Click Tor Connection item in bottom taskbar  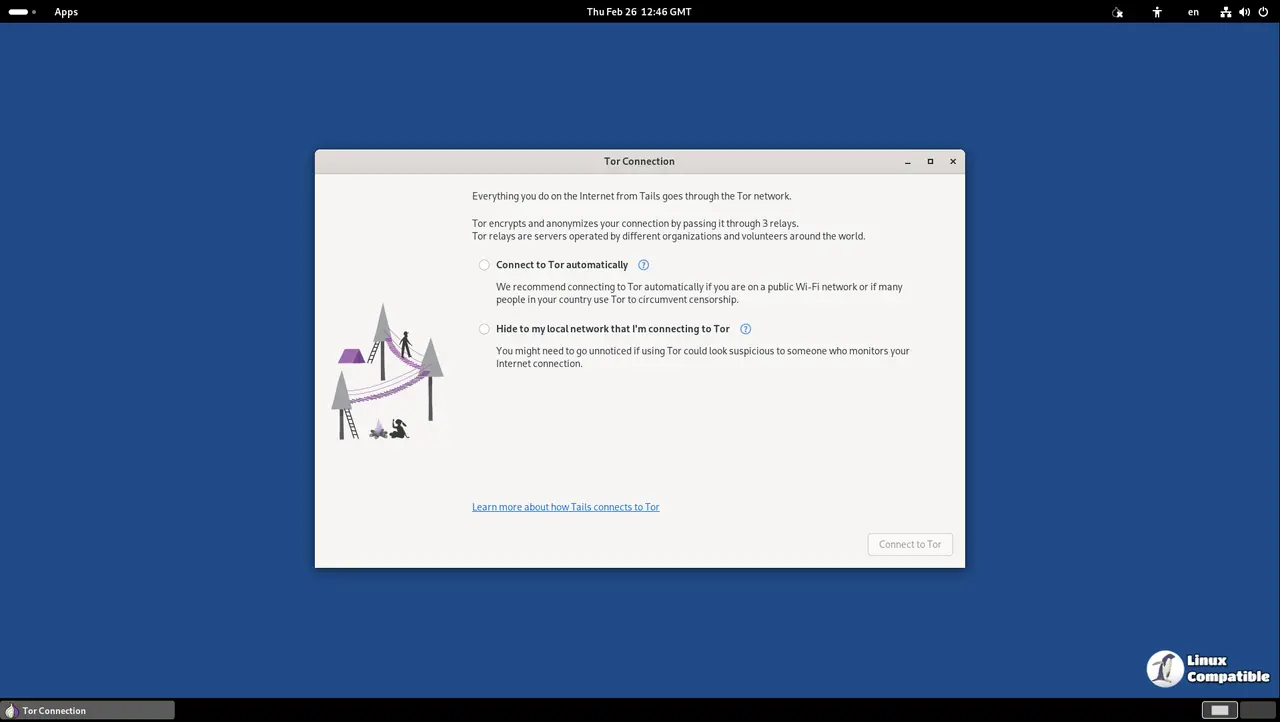click(88, 710)
